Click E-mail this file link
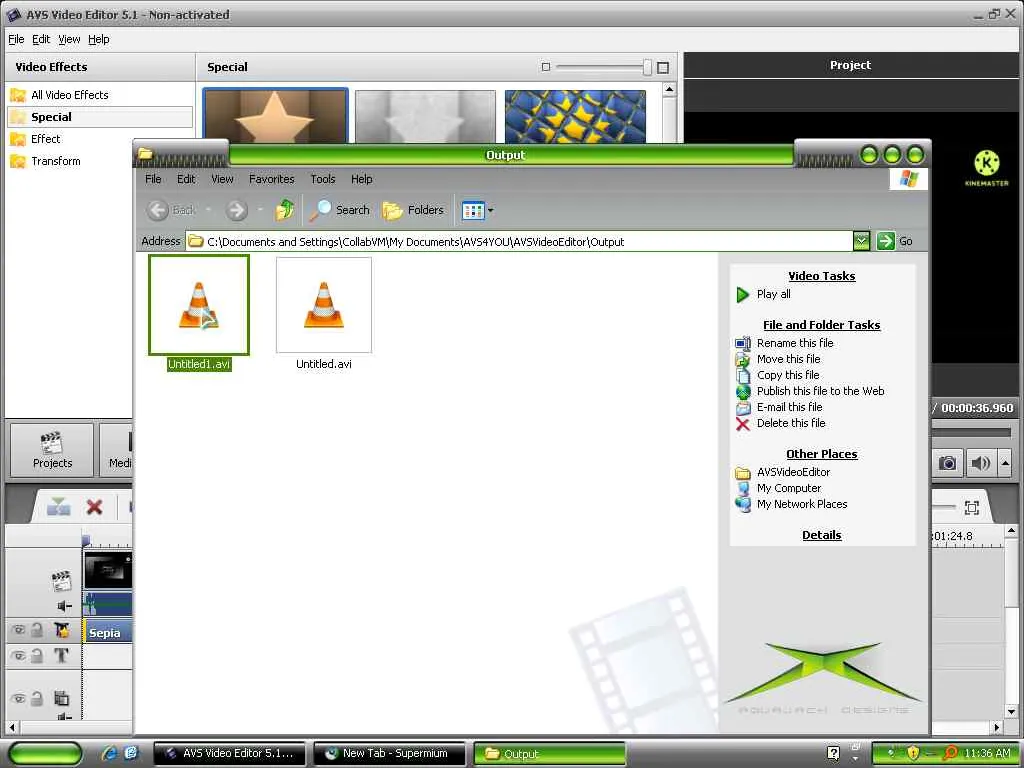The height and width of the screenshot is (768, 1024). pos(789,407)
